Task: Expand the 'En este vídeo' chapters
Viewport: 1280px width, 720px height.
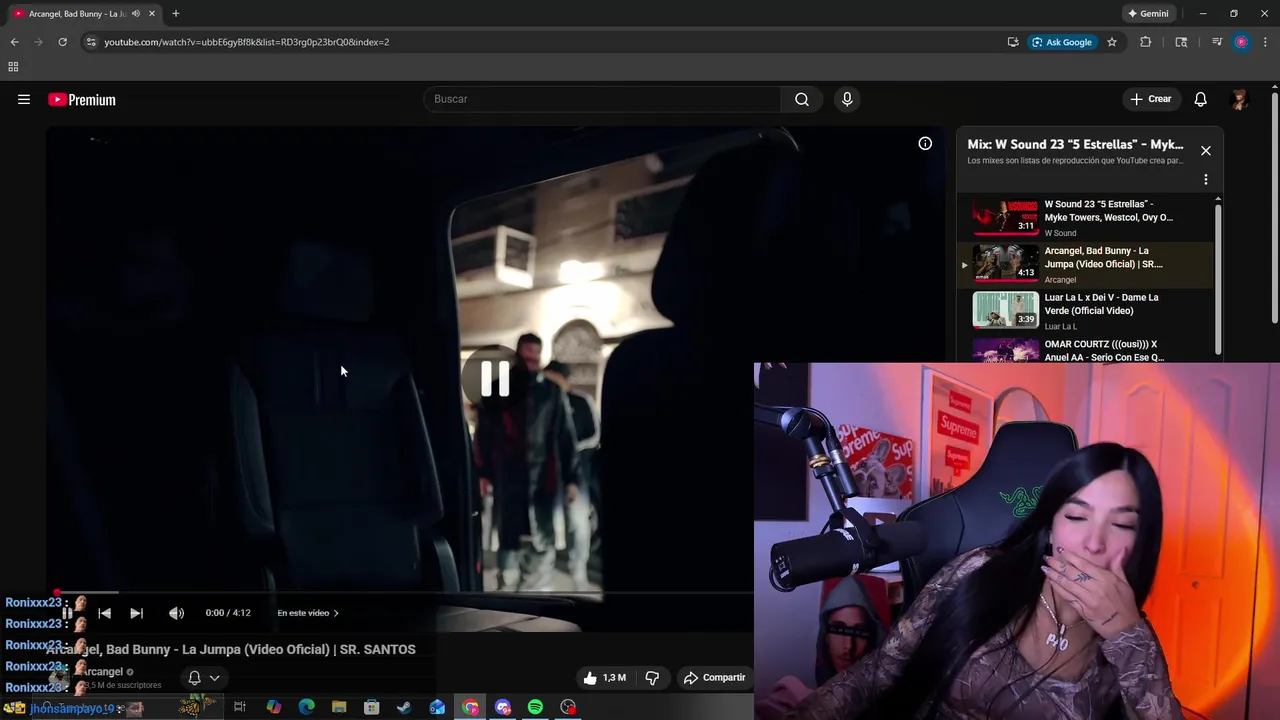Action: (x=308, y=613)
